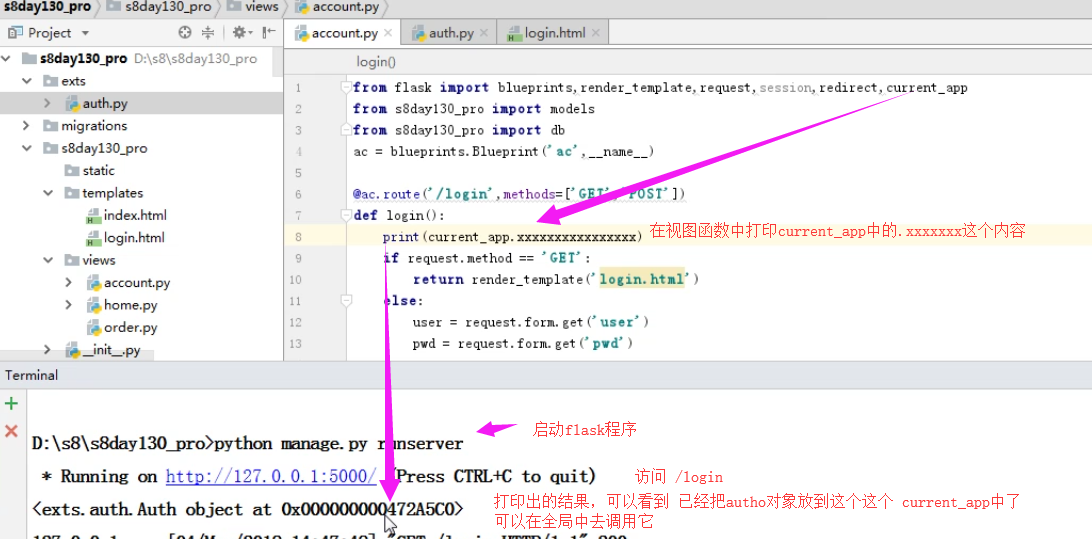Expand the home.py node in tree
This screenshot has height=539, width=1092.
tap(68, 305)
